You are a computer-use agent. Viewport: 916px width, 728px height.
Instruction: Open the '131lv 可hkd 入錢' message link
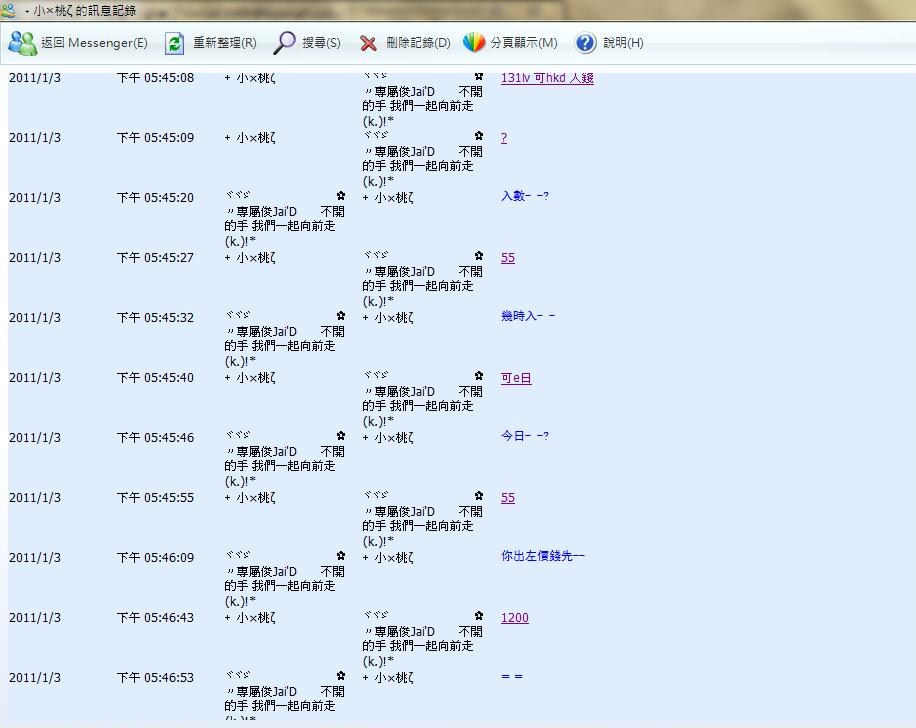coord(547,78)
